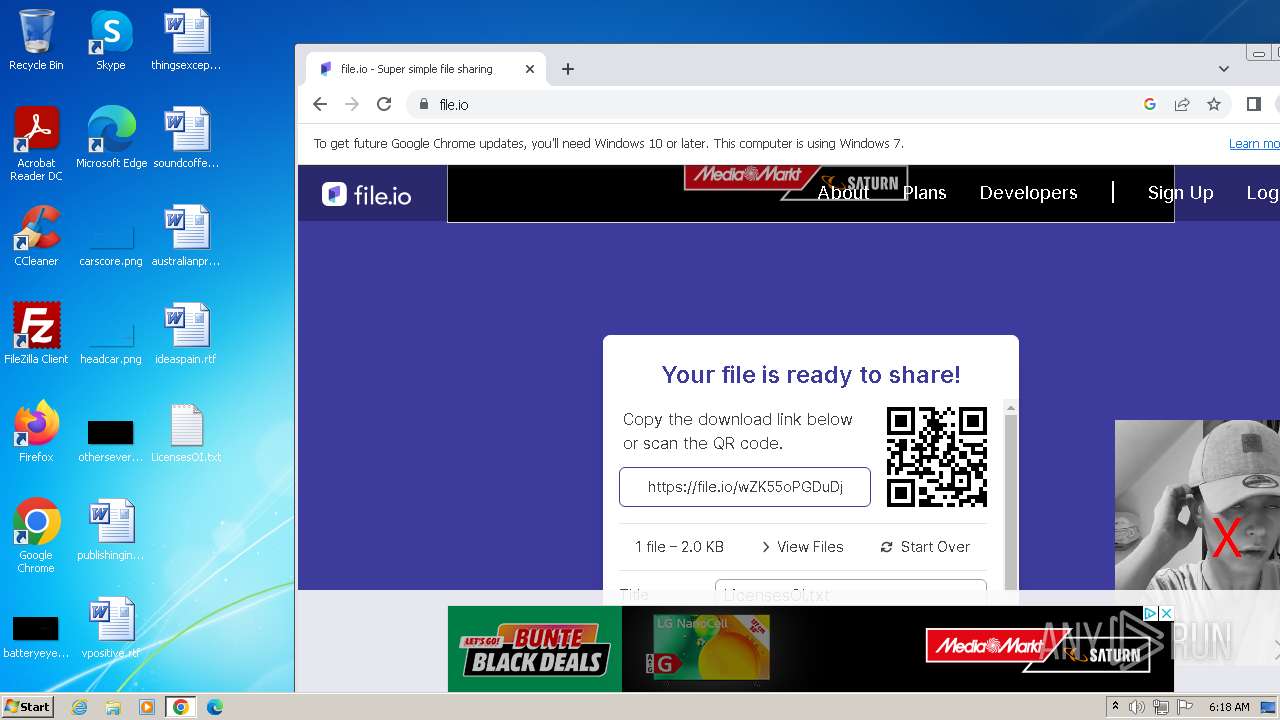This screenshot has height=720, width=1280.
Task: Show hidden system tray icons
Action: pyautogui.click(x=1115, y=707)
